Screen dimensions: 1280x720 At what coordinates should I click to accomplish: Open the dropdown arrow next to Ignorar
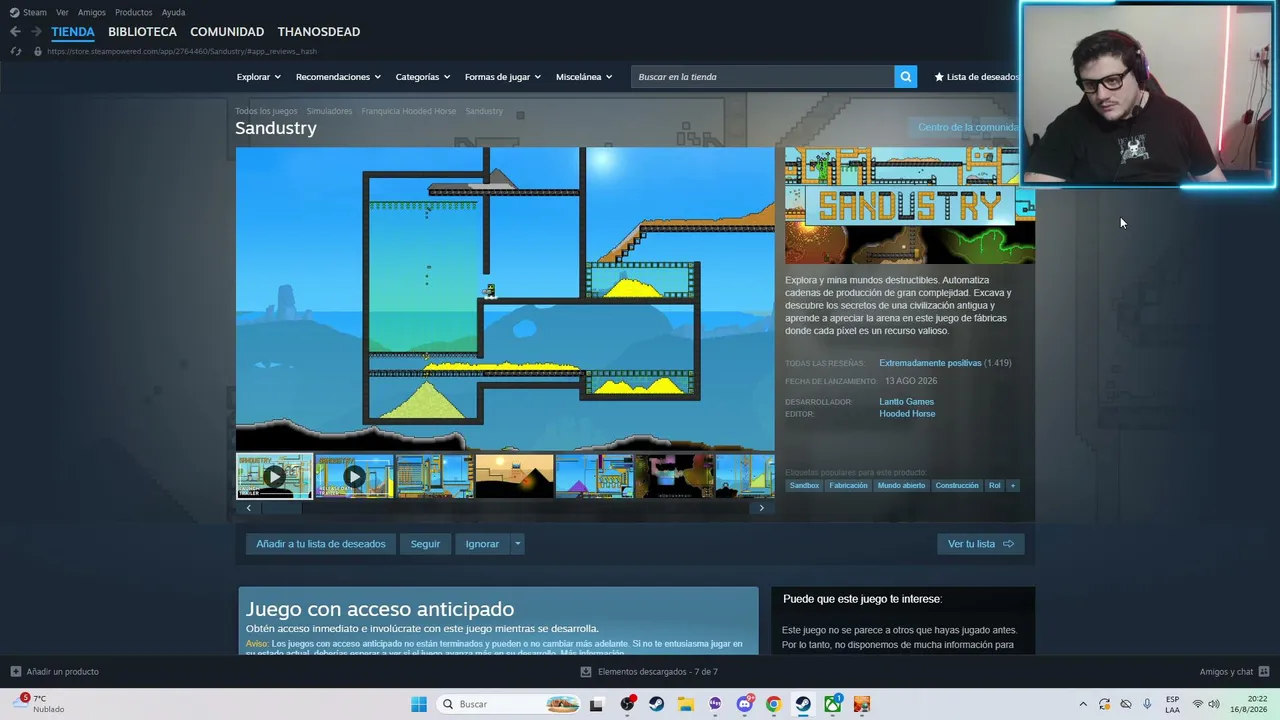[517, 544]
